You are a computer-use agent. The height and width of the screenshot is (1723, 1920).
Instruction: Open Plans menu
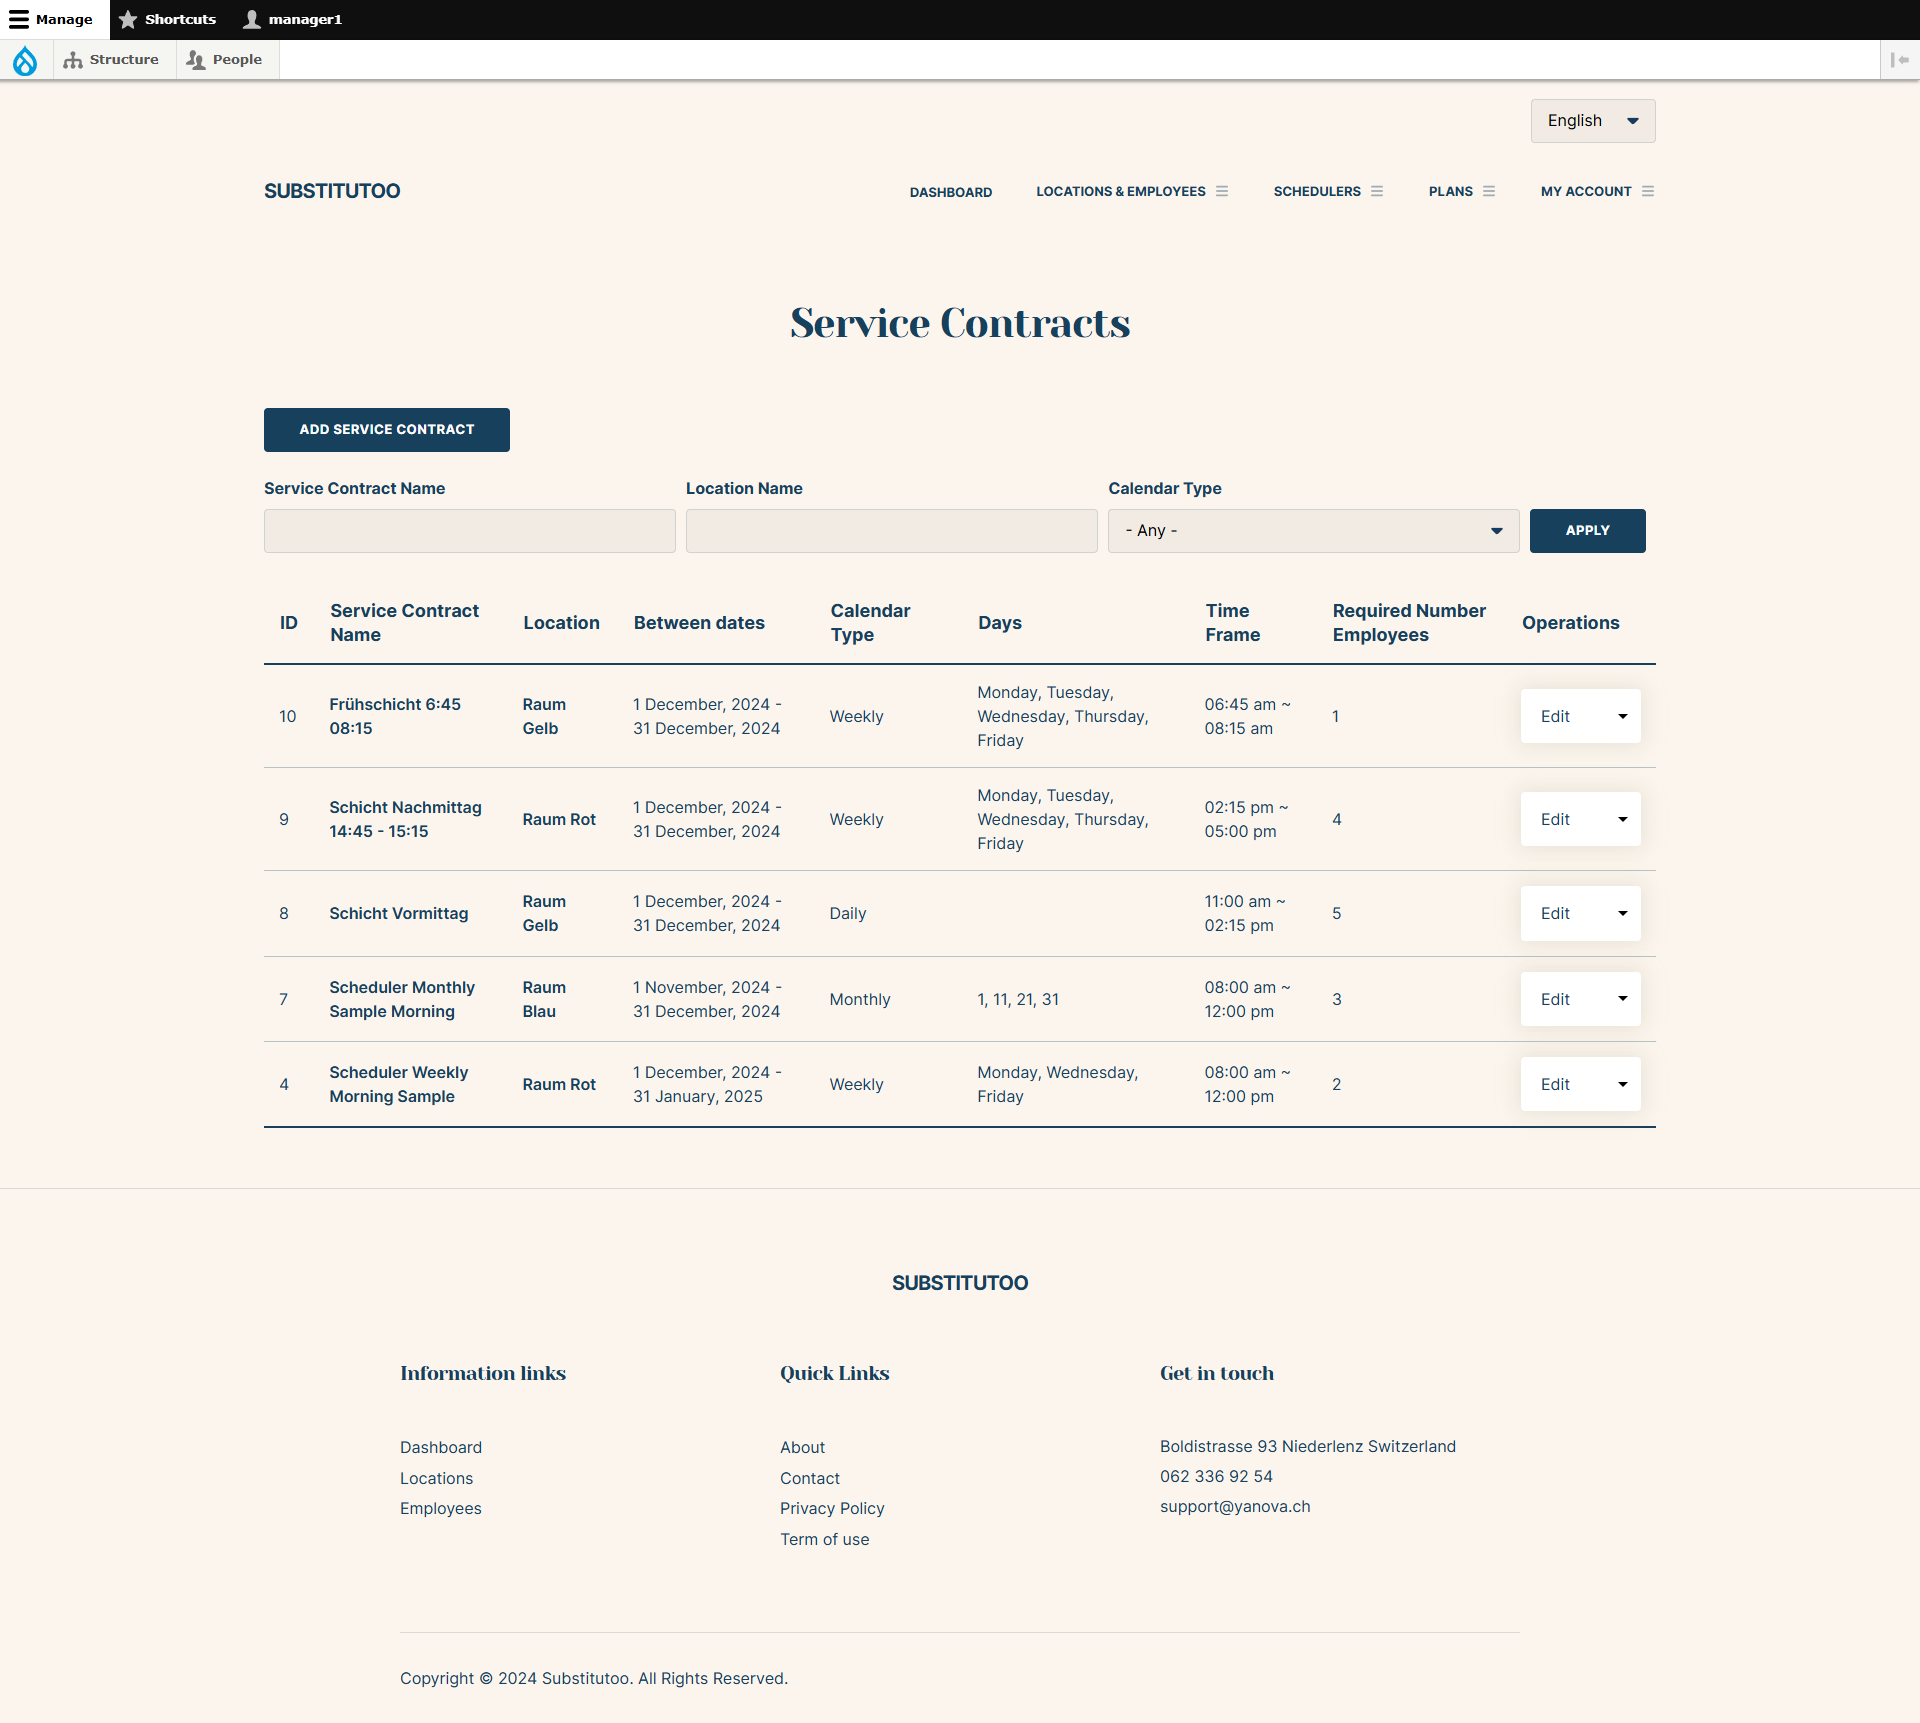tap(1450, 191)
